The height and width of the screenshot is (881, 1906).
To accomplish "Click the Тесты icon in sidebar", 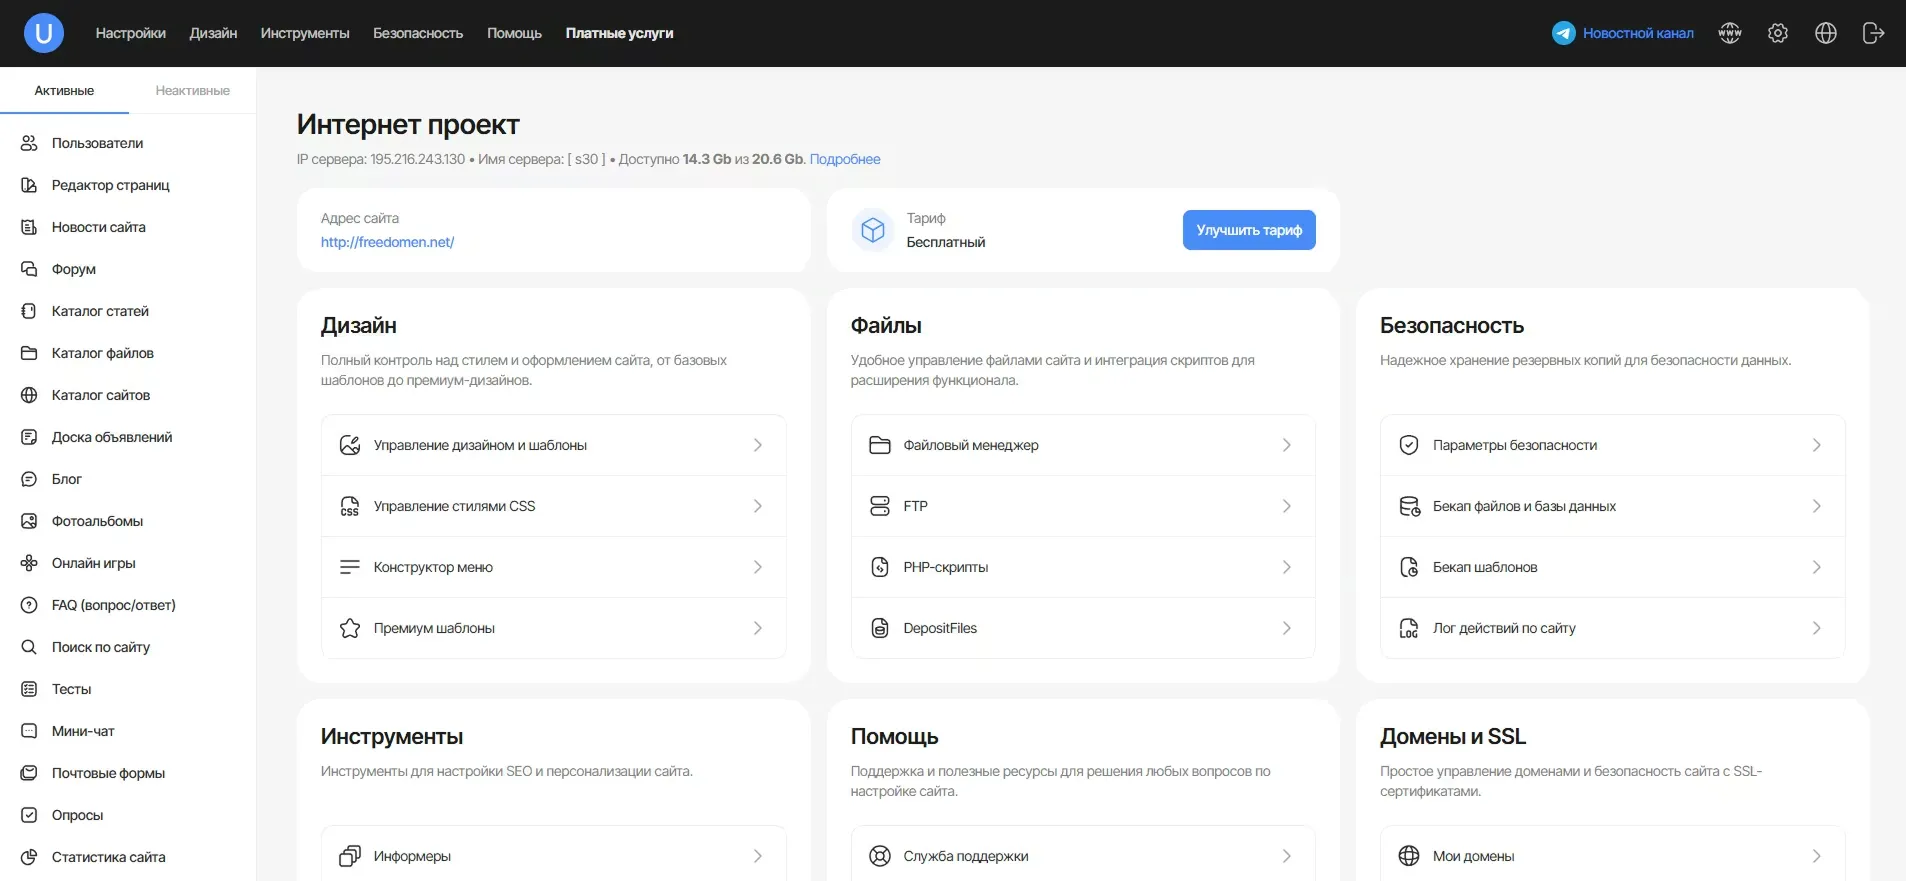I will tap(29, 689).
